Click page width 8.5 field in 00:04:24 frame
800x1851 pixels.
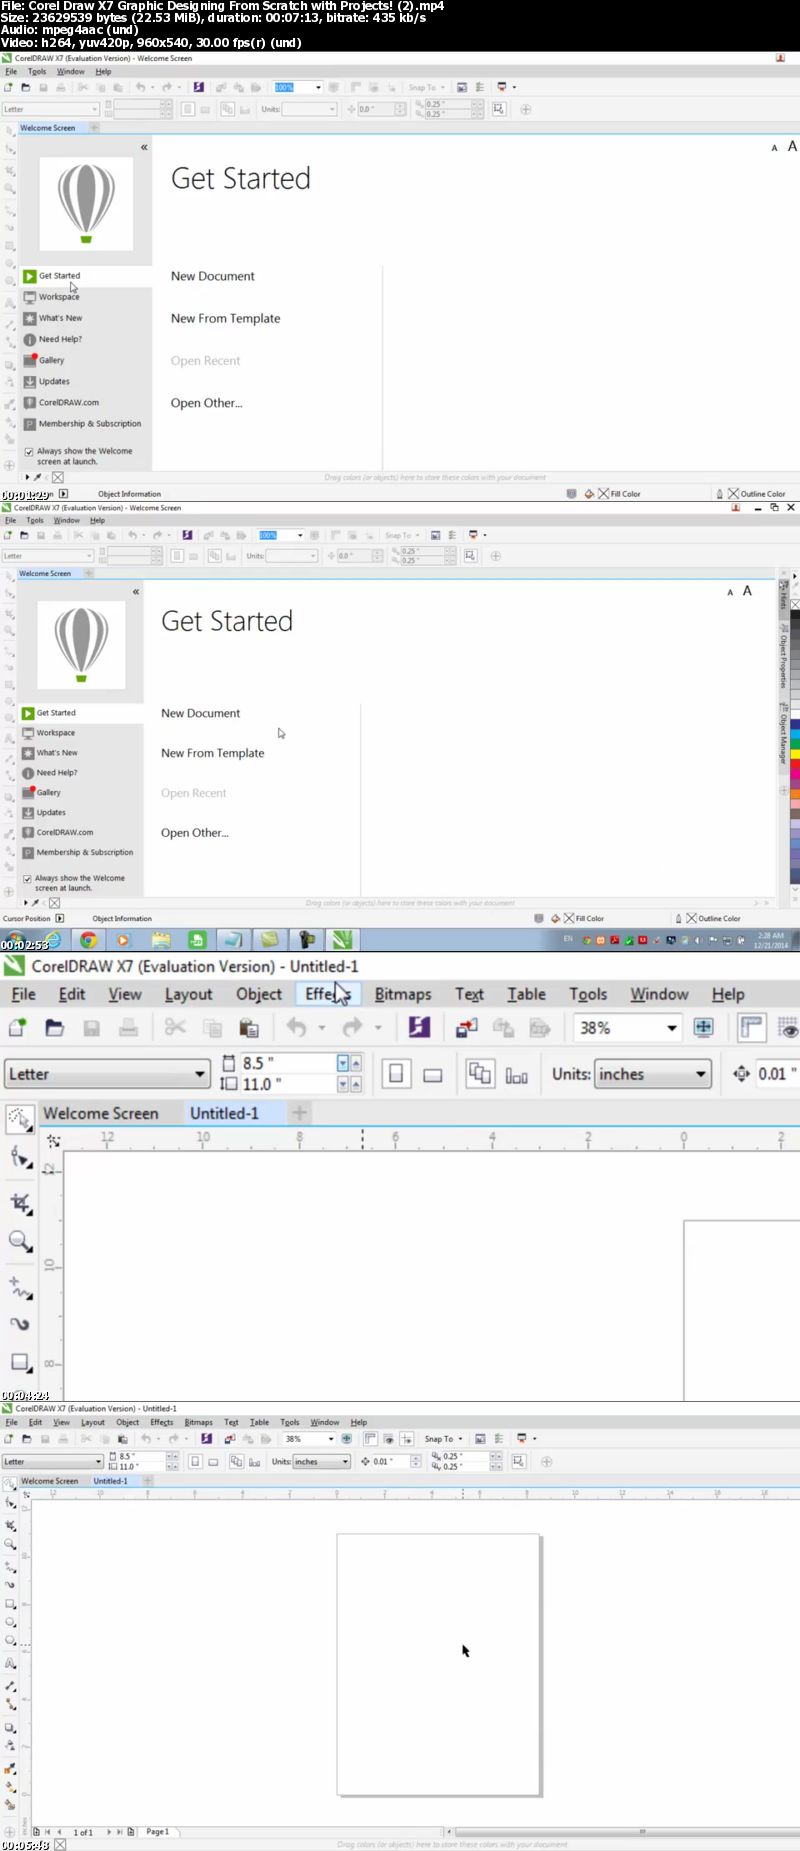click(x=289, y=1063)
